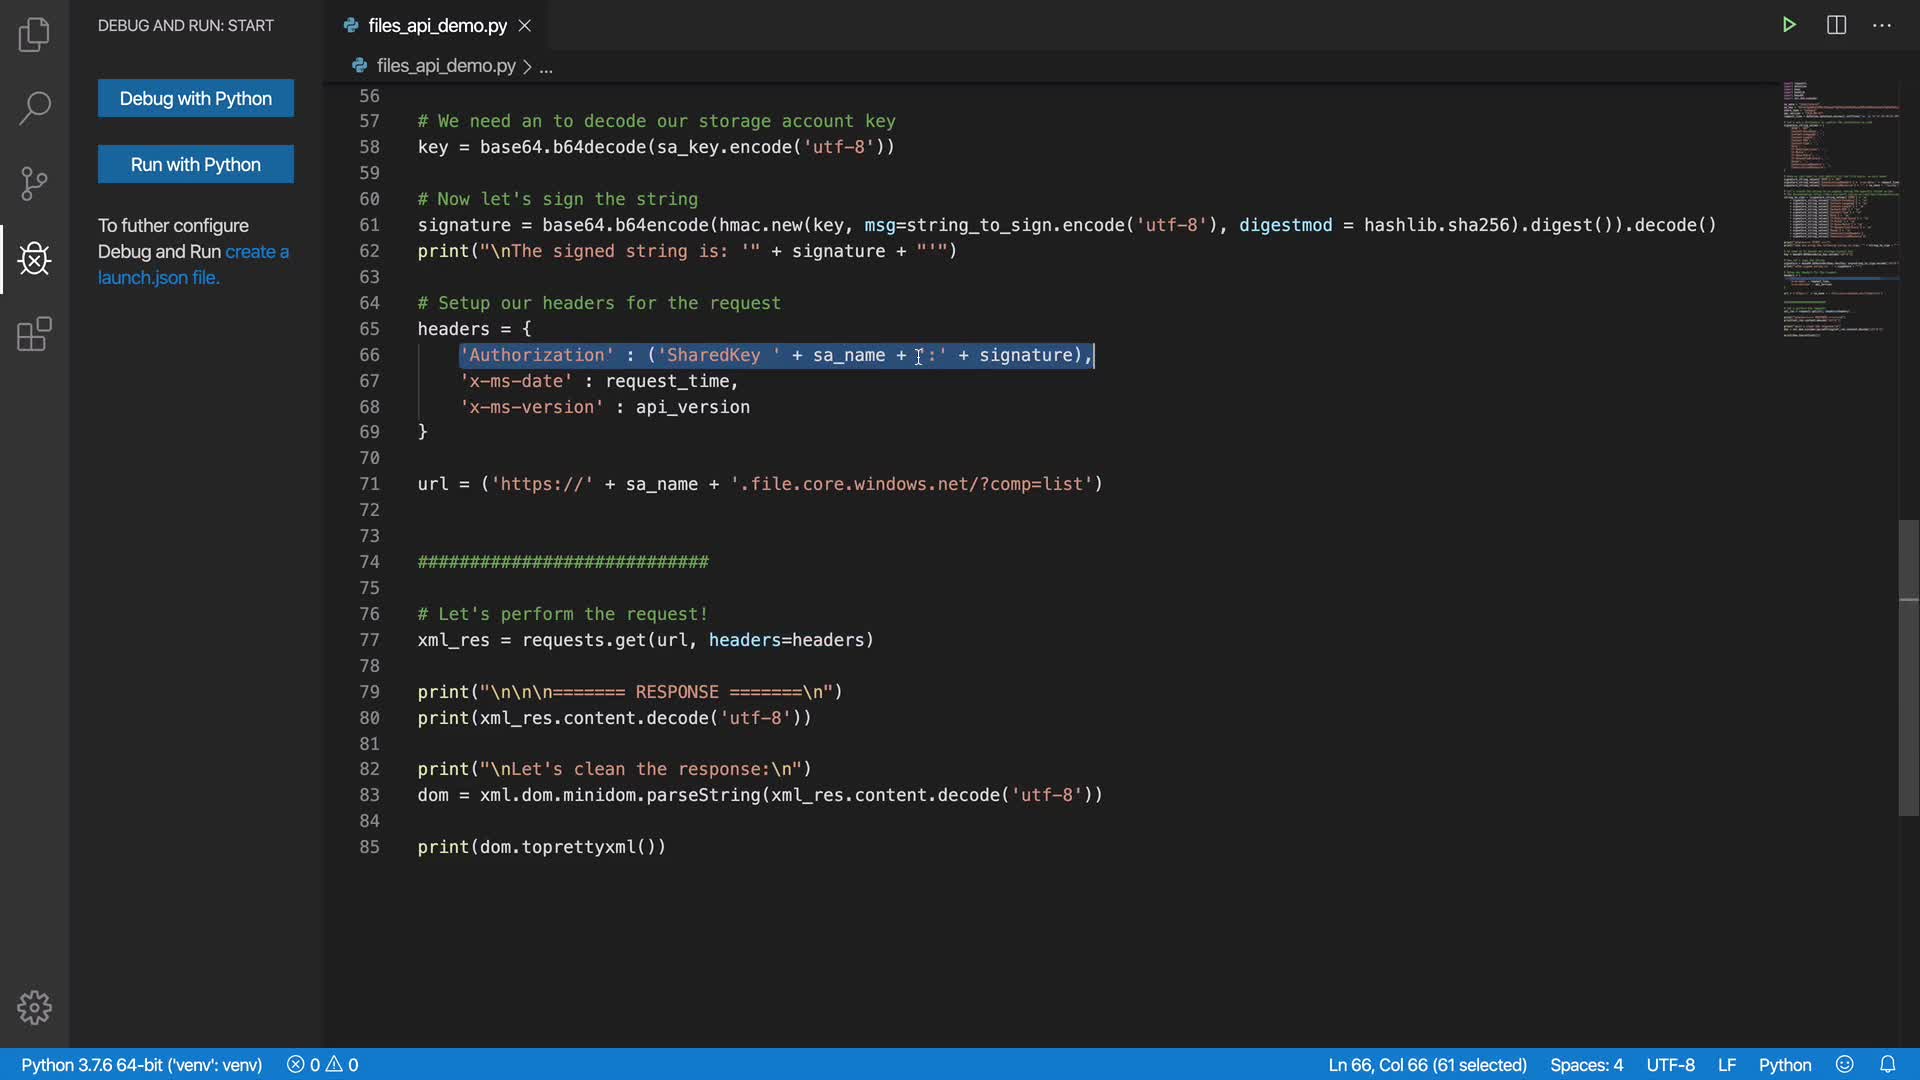Open the Source Control view icon

tap(34, 183)
